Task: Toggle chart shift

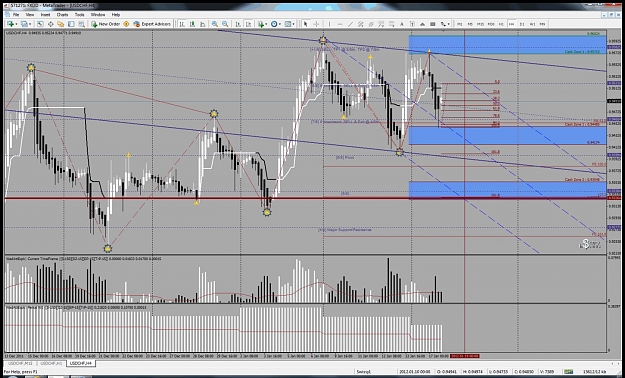Action: [x=248, y=24]
